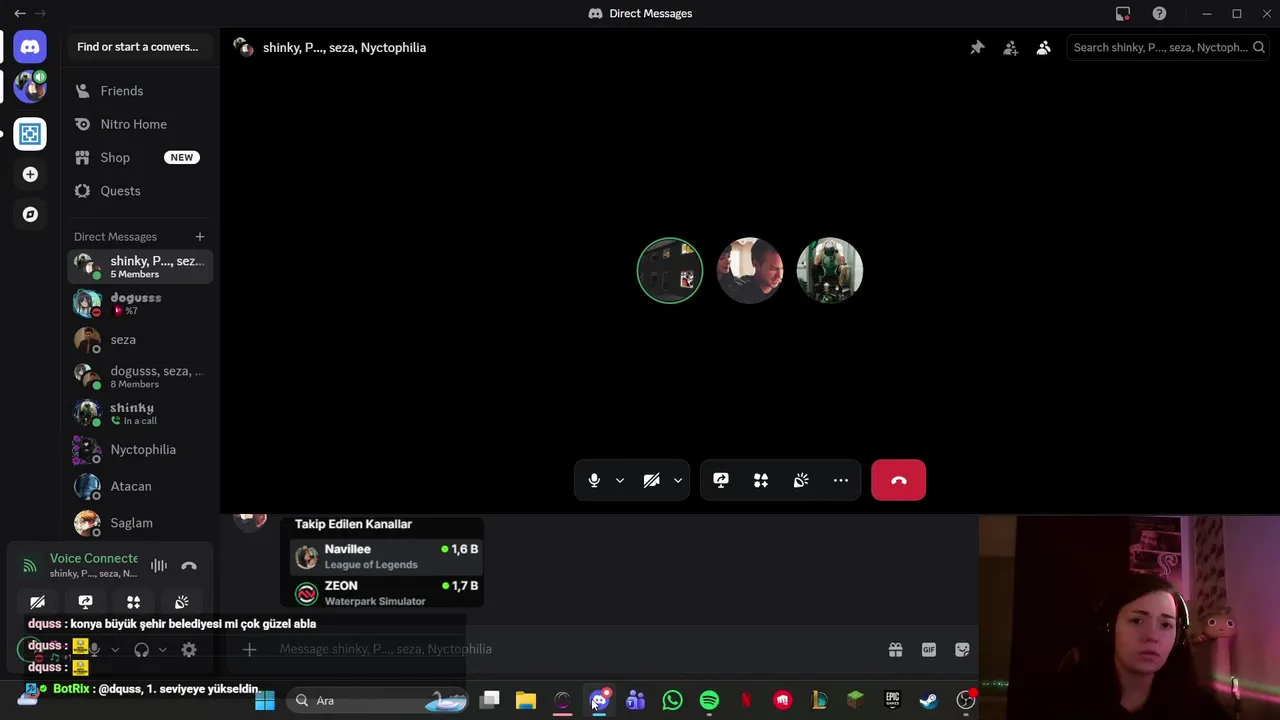Select the third call participant avatar
The width and height of the screenshot is (1280, 720).
[830, 270]
